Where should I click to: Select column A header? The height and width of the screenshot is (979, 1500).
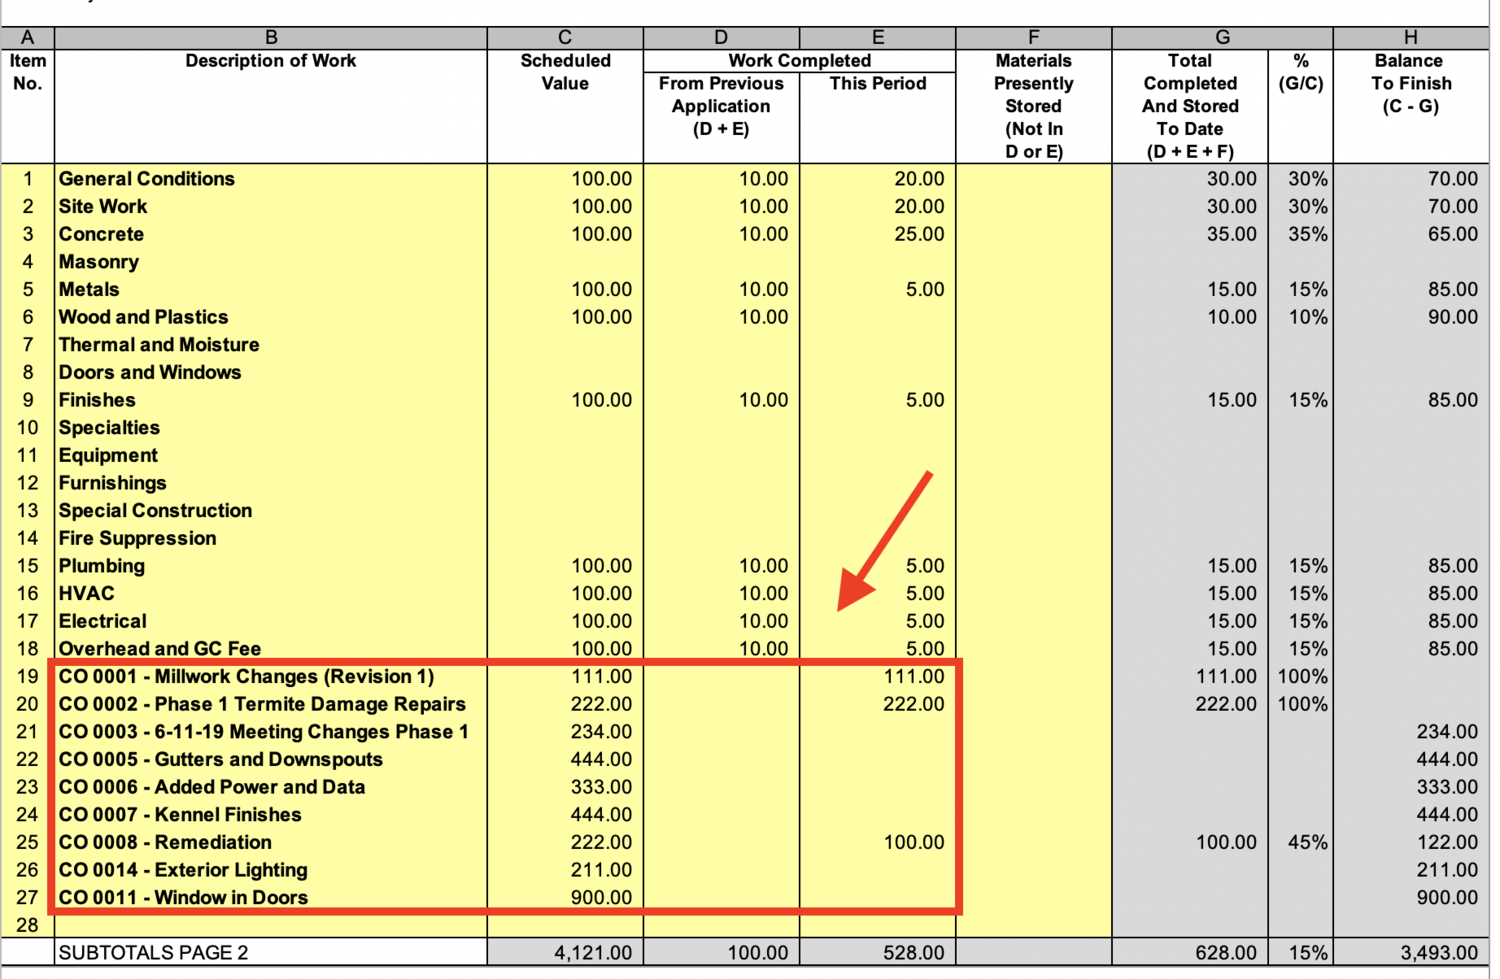coord(27,37)
